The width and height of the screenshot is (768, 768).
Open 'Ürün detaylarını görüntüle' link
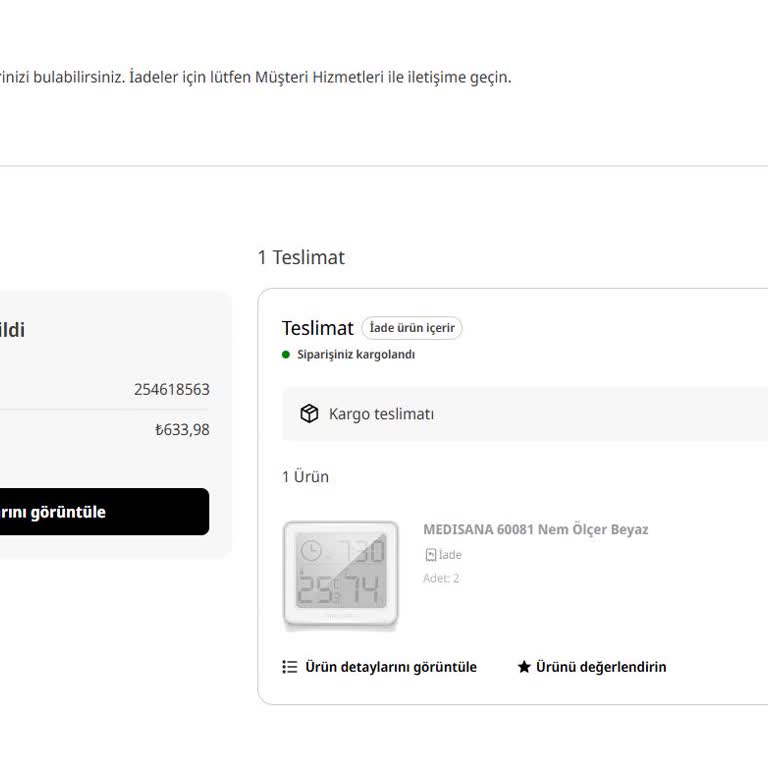pos(380,667)
